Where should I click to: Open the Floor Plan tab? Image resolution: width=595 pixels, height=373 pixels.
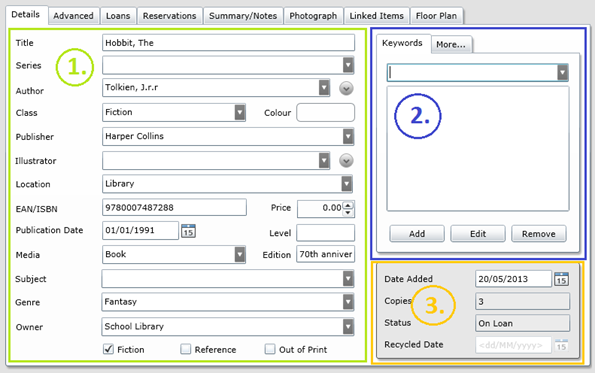(436, 16)
